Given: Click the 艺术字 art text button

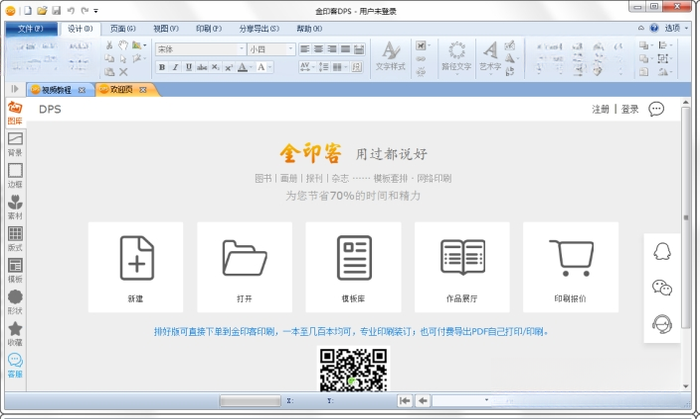Looking at the screenshot, I should click(490, 57).
